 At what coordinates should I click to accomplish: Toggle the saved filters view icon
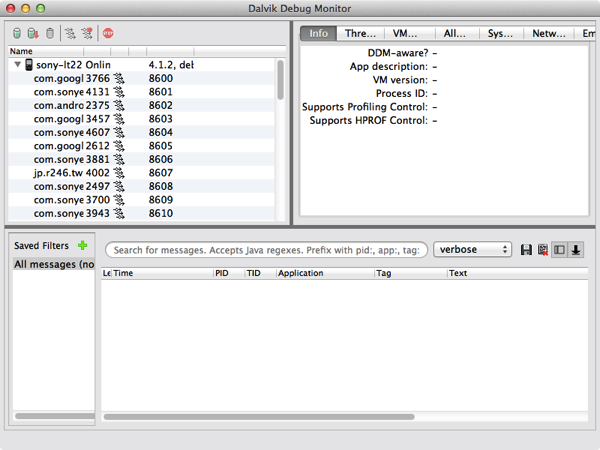click(559, 250)
